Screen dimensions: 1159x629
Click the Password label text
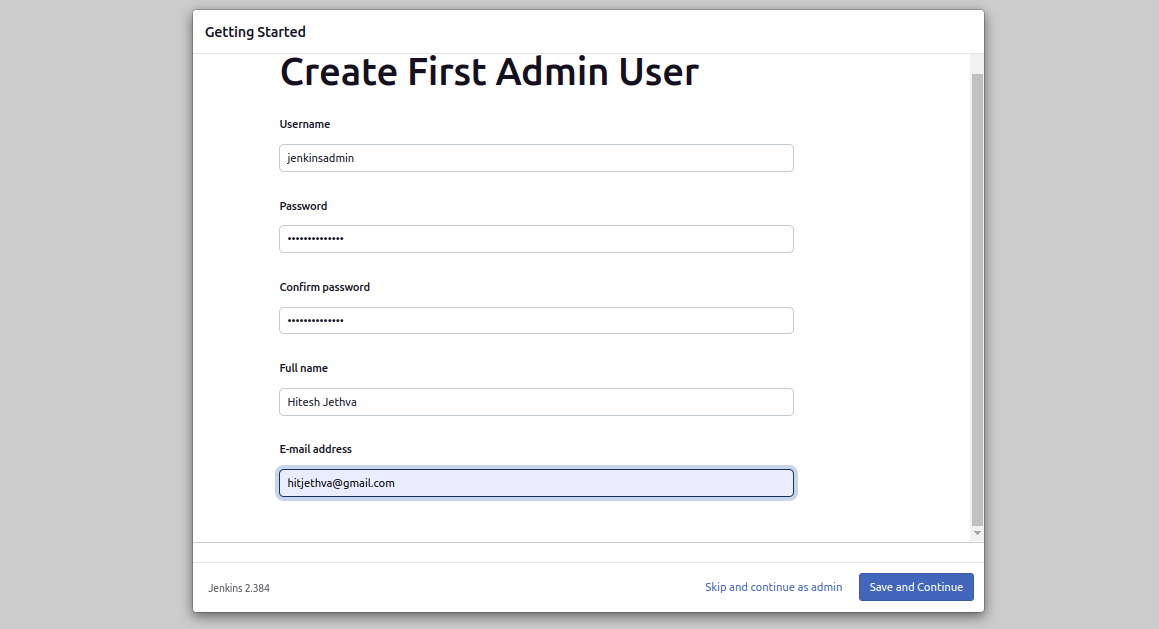click(x=303, y=206)
